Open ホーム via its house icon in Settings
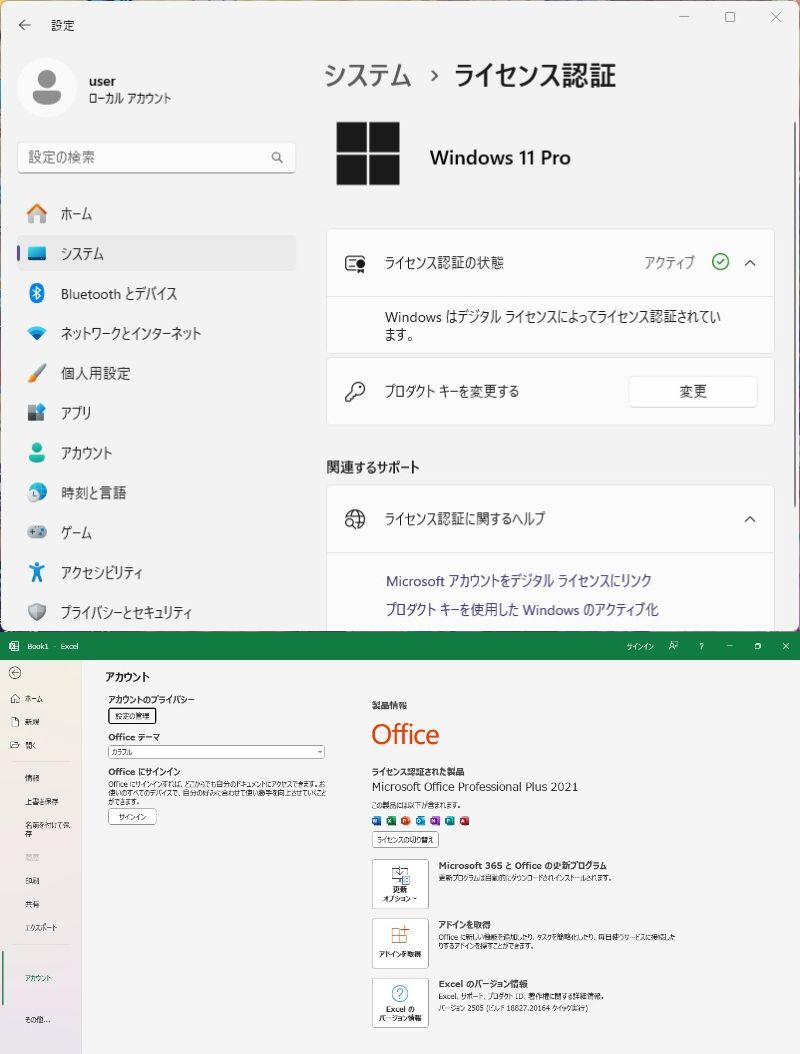The height and width of the screenshot is (1054, 800). click(x=37, y=214)
